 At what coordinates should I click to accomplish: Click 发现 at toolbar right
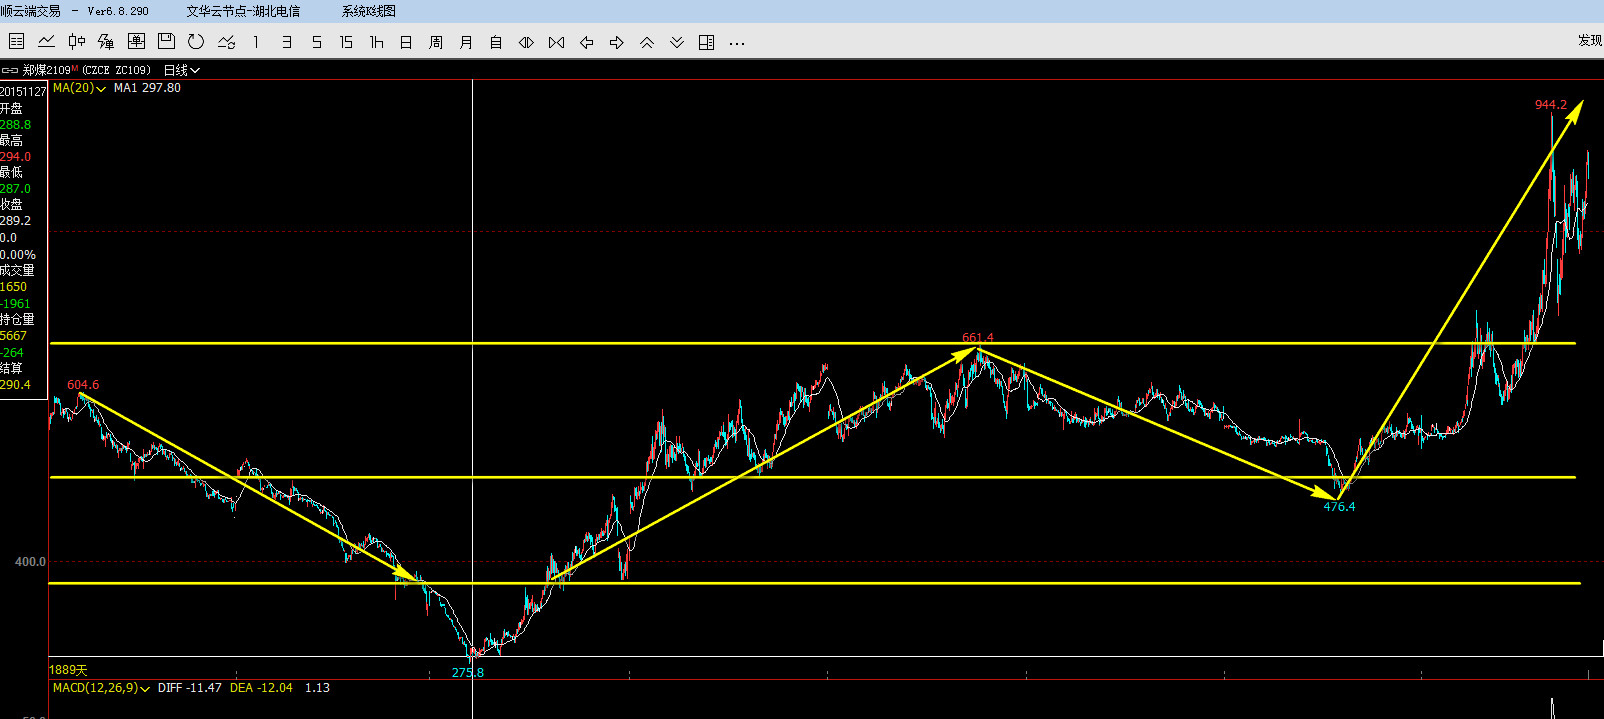point(1590,40)
